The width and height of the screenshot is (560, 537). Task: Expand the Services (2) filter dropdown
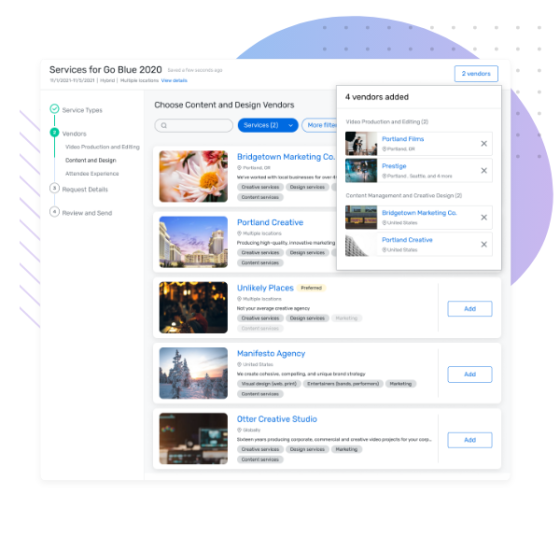pyautogui.click(x=268, y=125)
